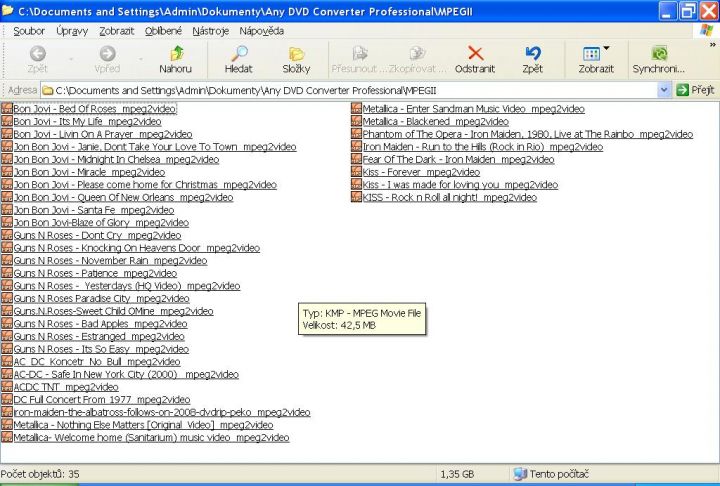The image size is (720, 486).
Task: Select KISS - Rock n Roll all night! file
Action: (450, 197)
